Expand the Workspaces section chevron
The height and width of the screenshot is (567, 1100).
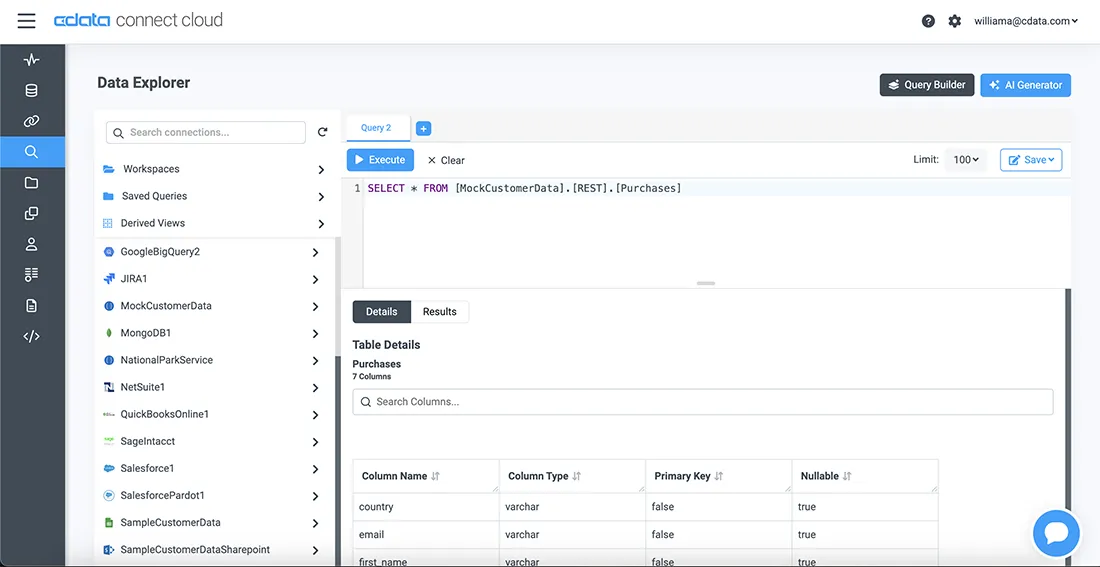tap(321, 170)
